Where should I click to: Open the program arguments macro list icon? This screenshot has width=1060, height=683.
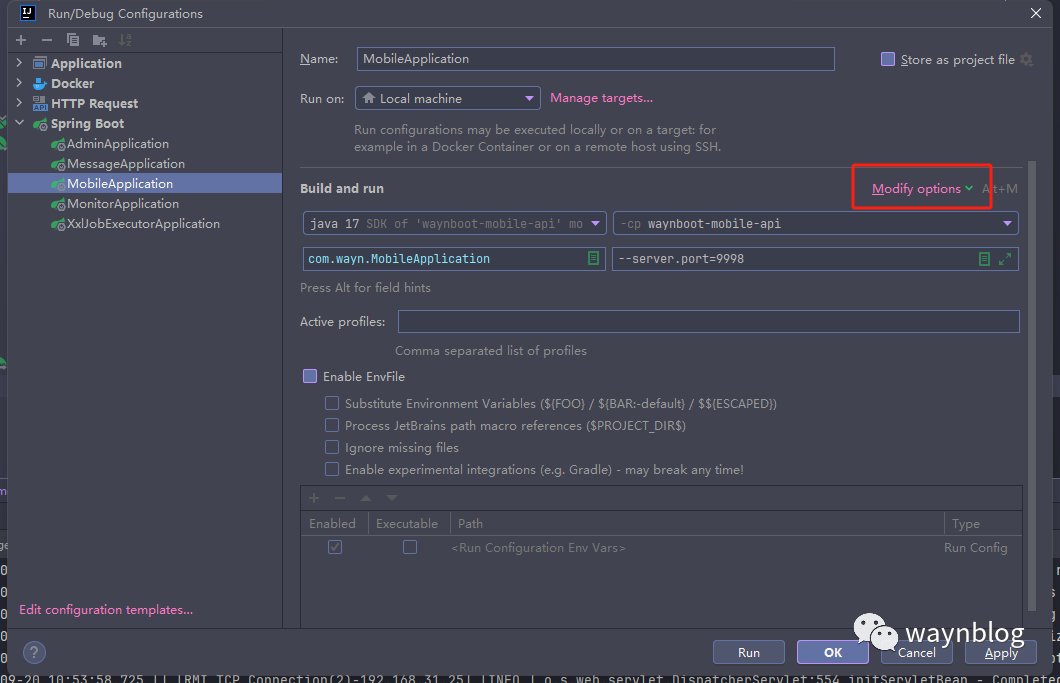(984, 259)
